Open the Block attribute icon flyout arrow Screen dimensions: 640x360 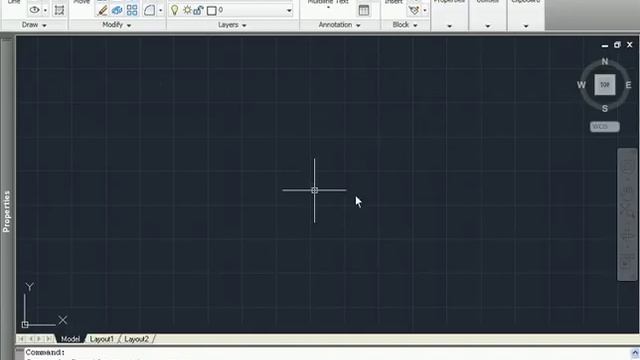(425, 10)
